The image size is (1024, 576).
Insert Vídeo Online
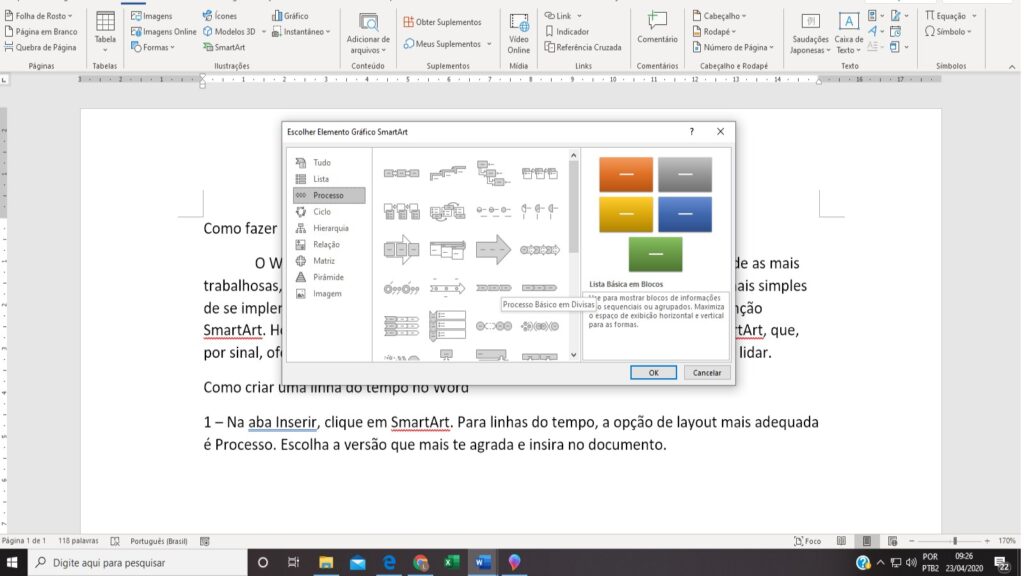point(519,34)
